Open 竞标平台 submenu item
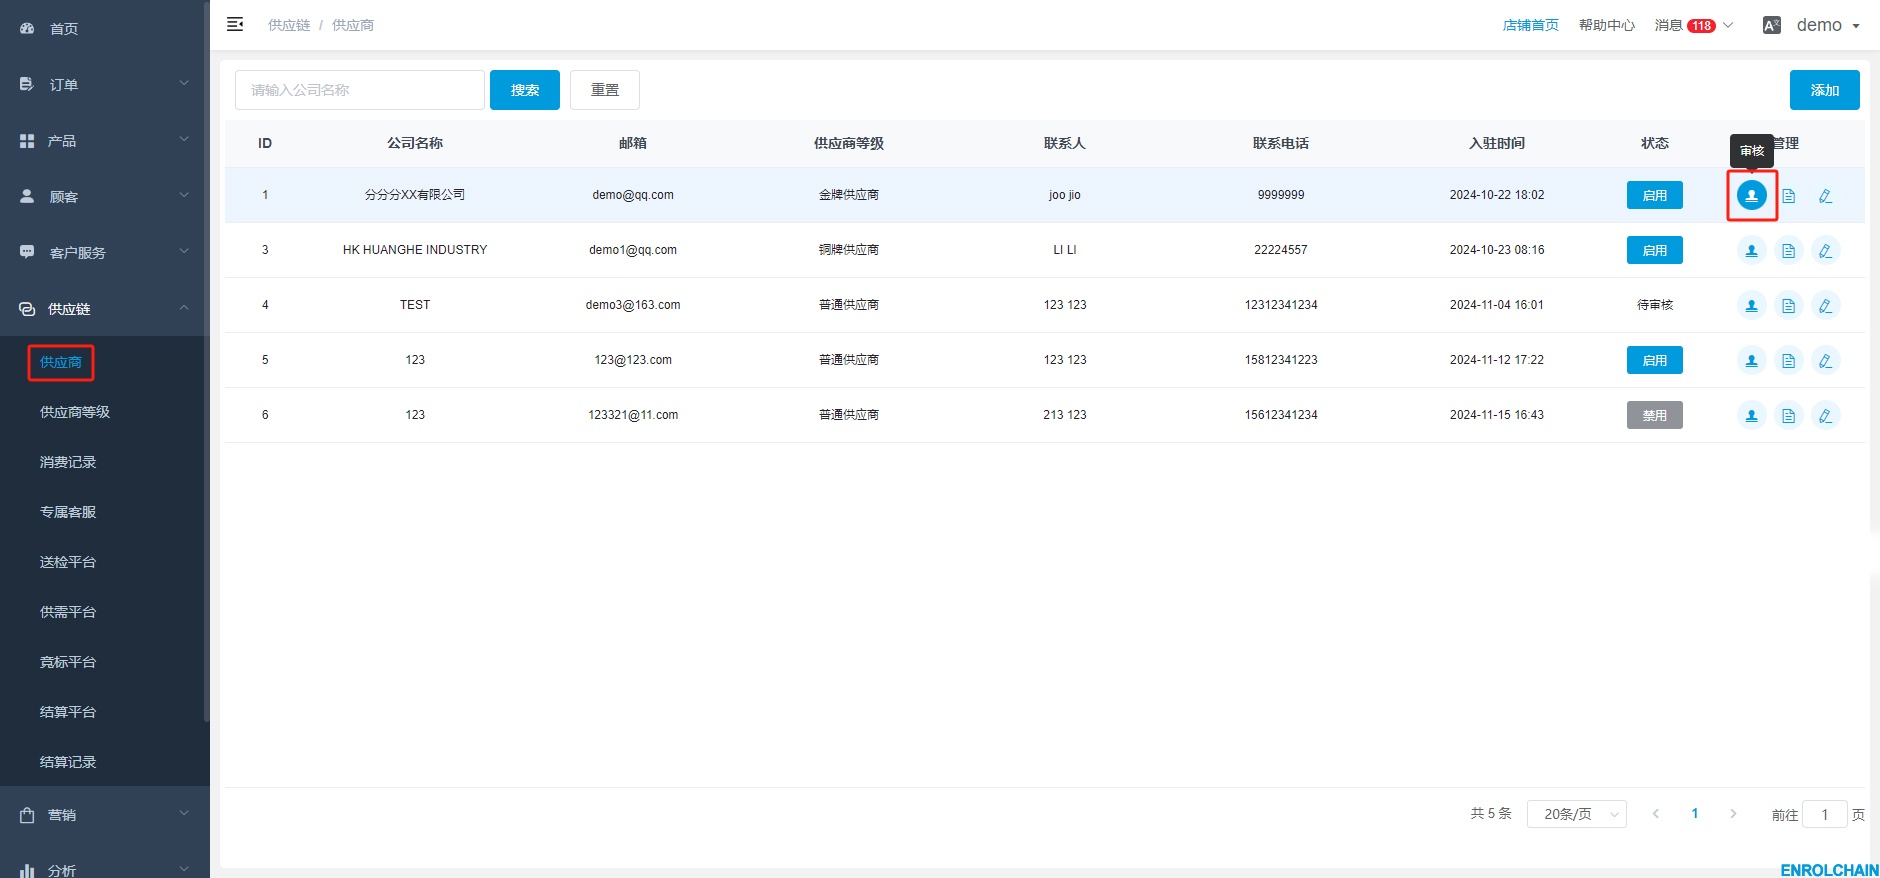Screen dimensions: 1880x878 pyautogui.click(x=68, y=662)
